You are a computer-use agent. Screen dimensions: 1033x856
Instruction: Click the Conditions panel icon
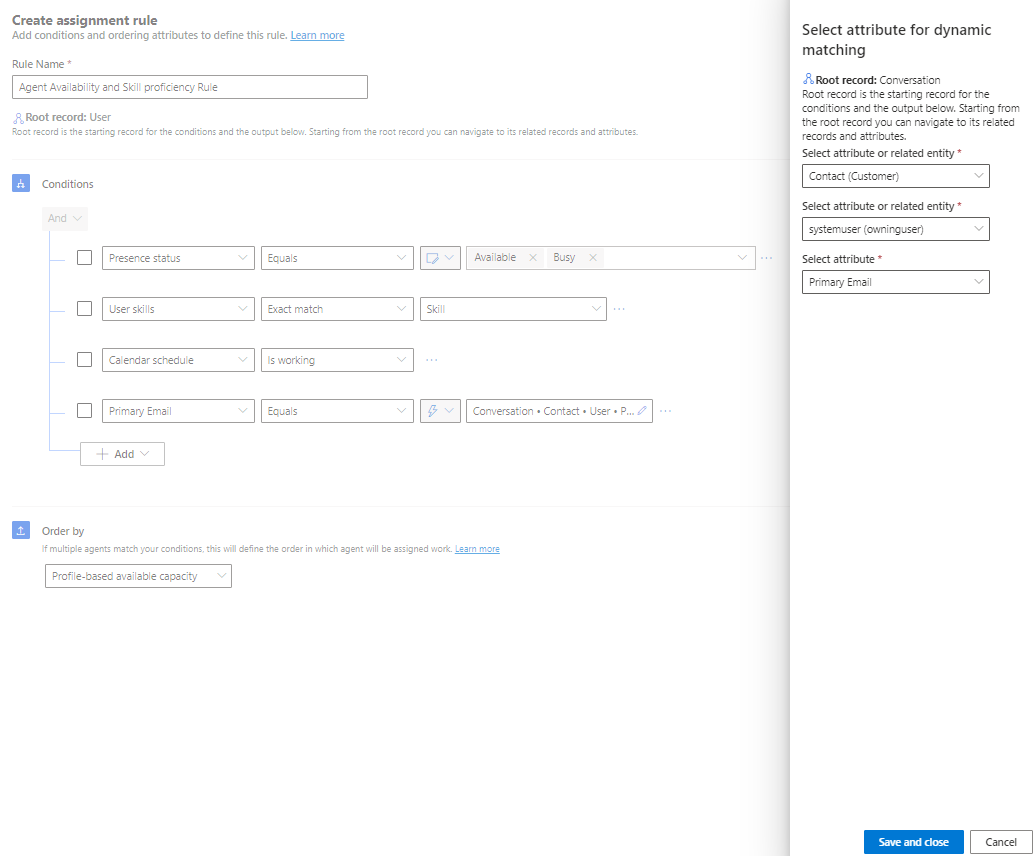[x=21, y=183]
